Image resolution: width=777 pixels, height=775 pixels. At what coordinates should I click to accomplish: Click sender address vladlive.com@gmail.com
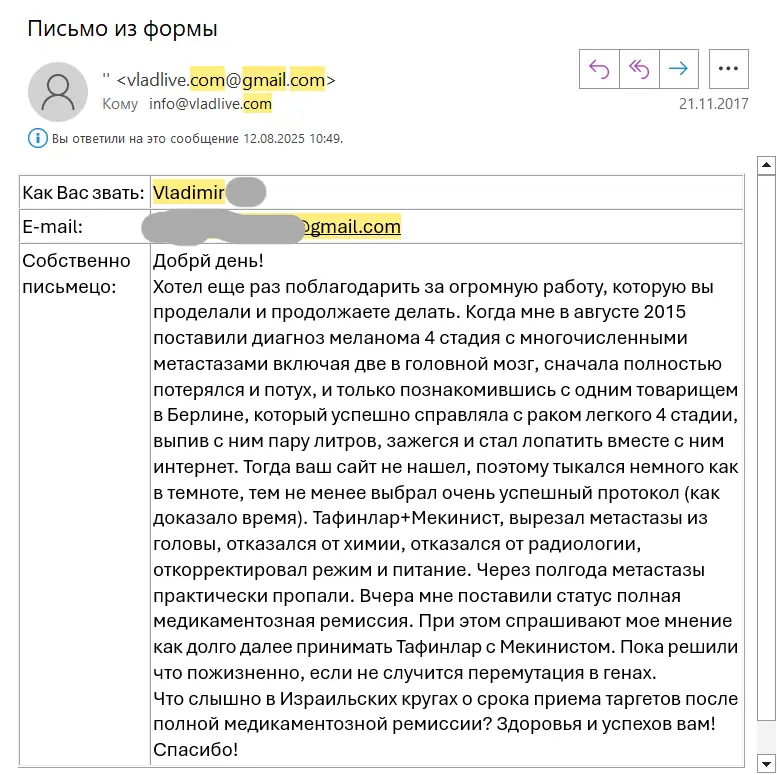click(226, 80)
